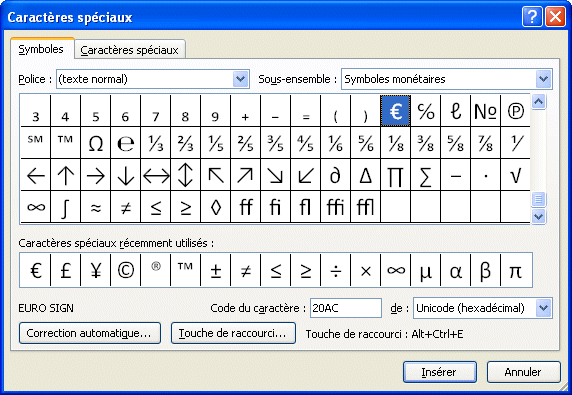Screen dimensions: 572x395
Task: Open the Touche de raccourci dialog button
Action: pos(233,333)
